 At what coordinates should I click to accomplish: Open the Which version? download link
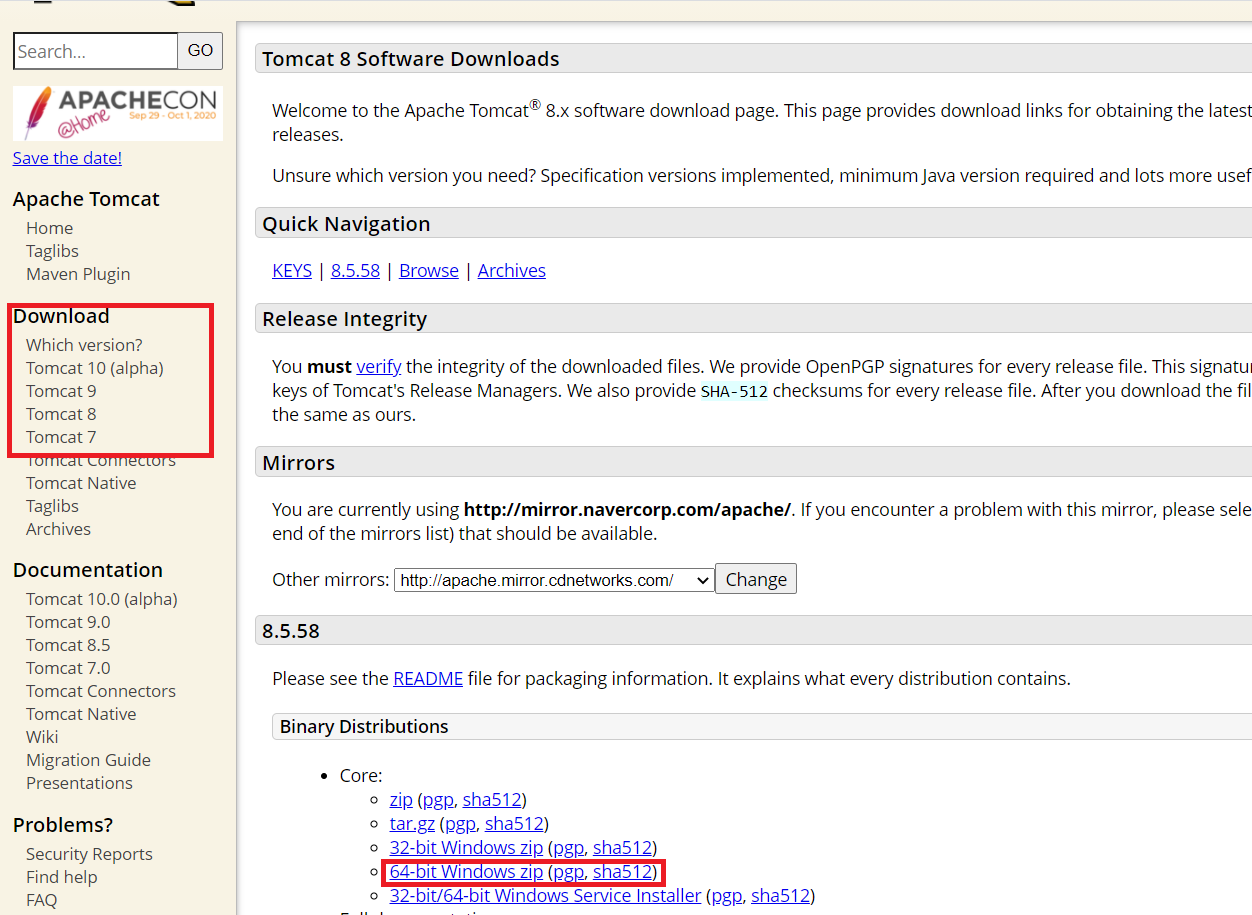[84, 345]
